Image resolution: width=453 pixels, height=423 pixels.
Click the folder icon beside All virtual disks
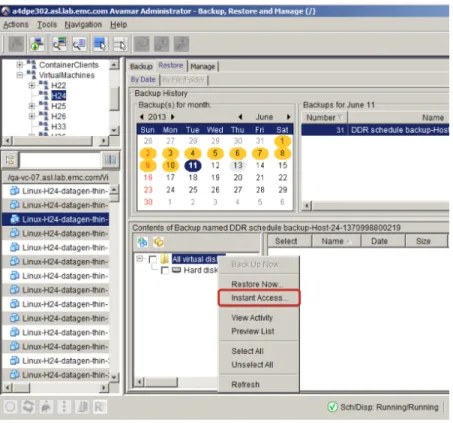(x=164, y=259)
